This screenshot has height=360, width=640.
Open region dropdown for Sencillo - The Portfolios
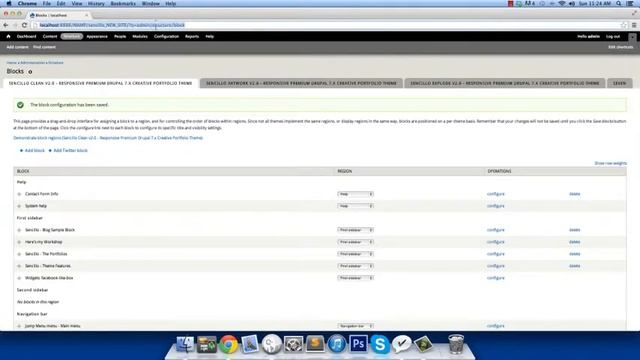coord(356,254)
